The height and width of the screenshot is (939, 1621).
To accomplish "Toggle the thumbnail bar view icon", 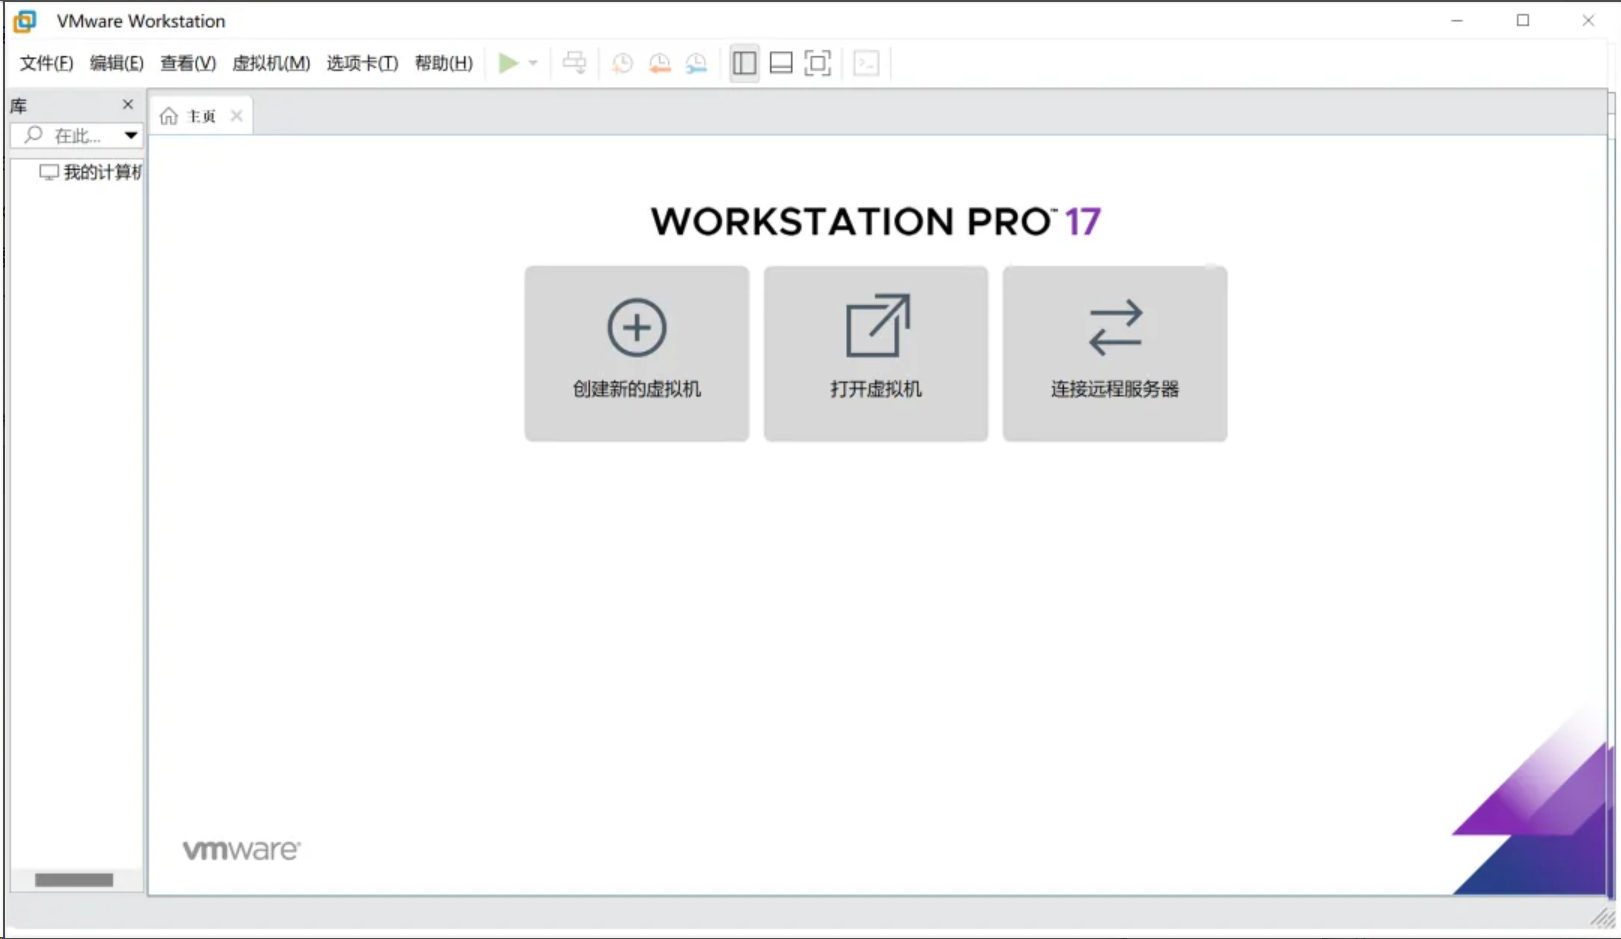I will (x=781, y=62).
